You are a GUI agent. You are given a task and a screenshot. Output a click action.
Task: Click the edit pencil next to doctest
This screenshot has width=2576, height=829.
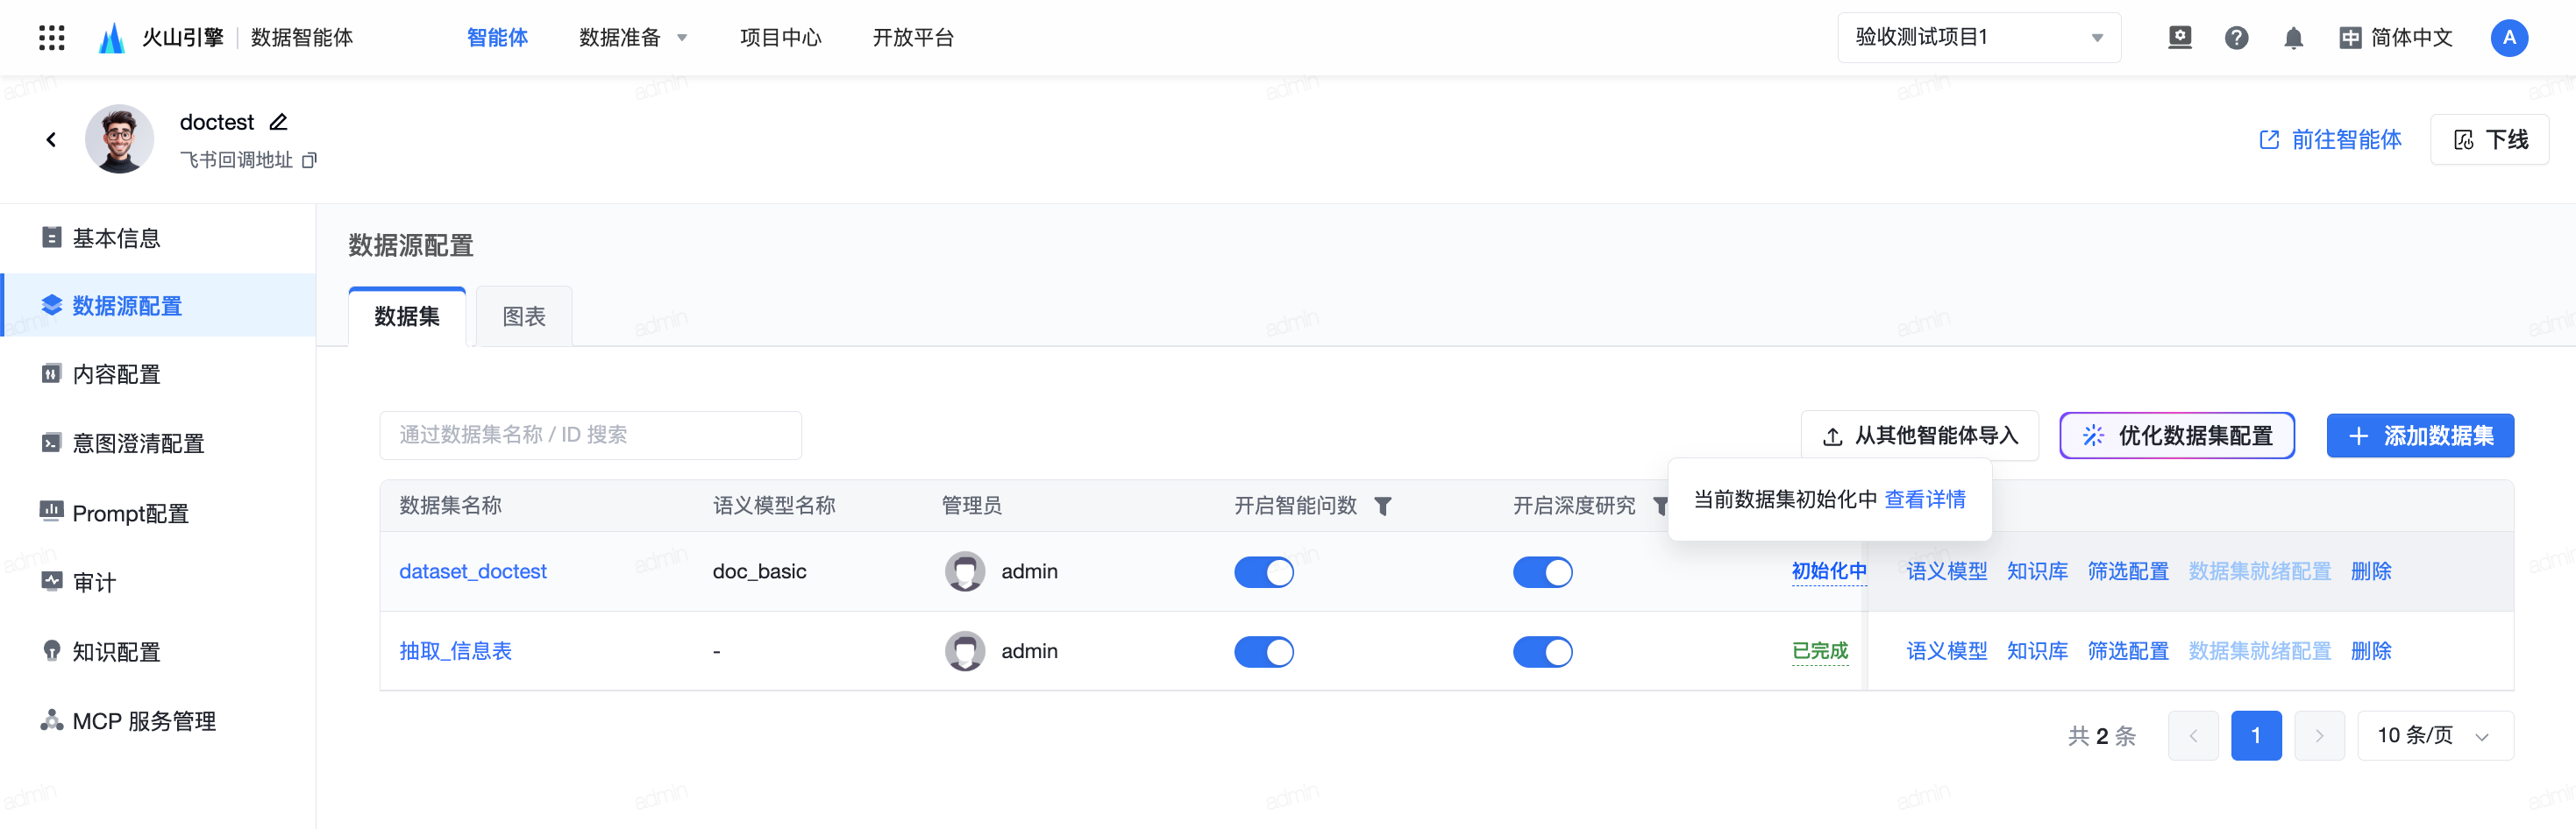[x=279, y=122]
